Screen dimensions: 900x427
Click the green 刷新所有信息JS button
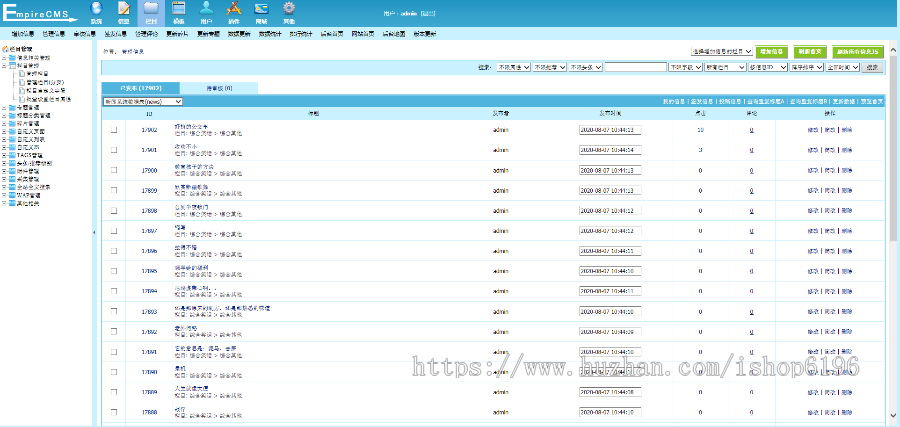point(858,52)
